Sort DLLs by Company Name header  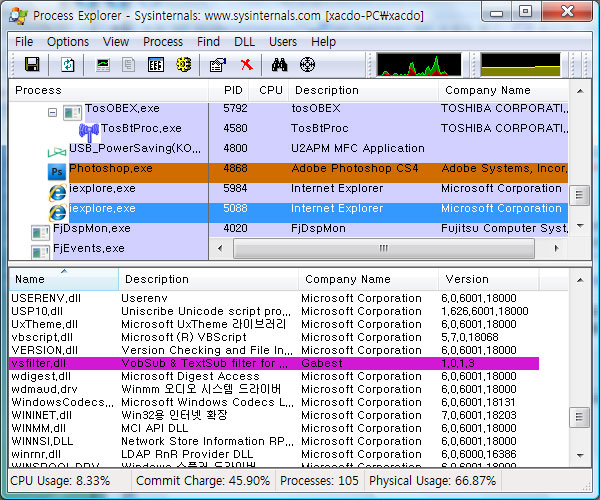[x=368, y=279]
